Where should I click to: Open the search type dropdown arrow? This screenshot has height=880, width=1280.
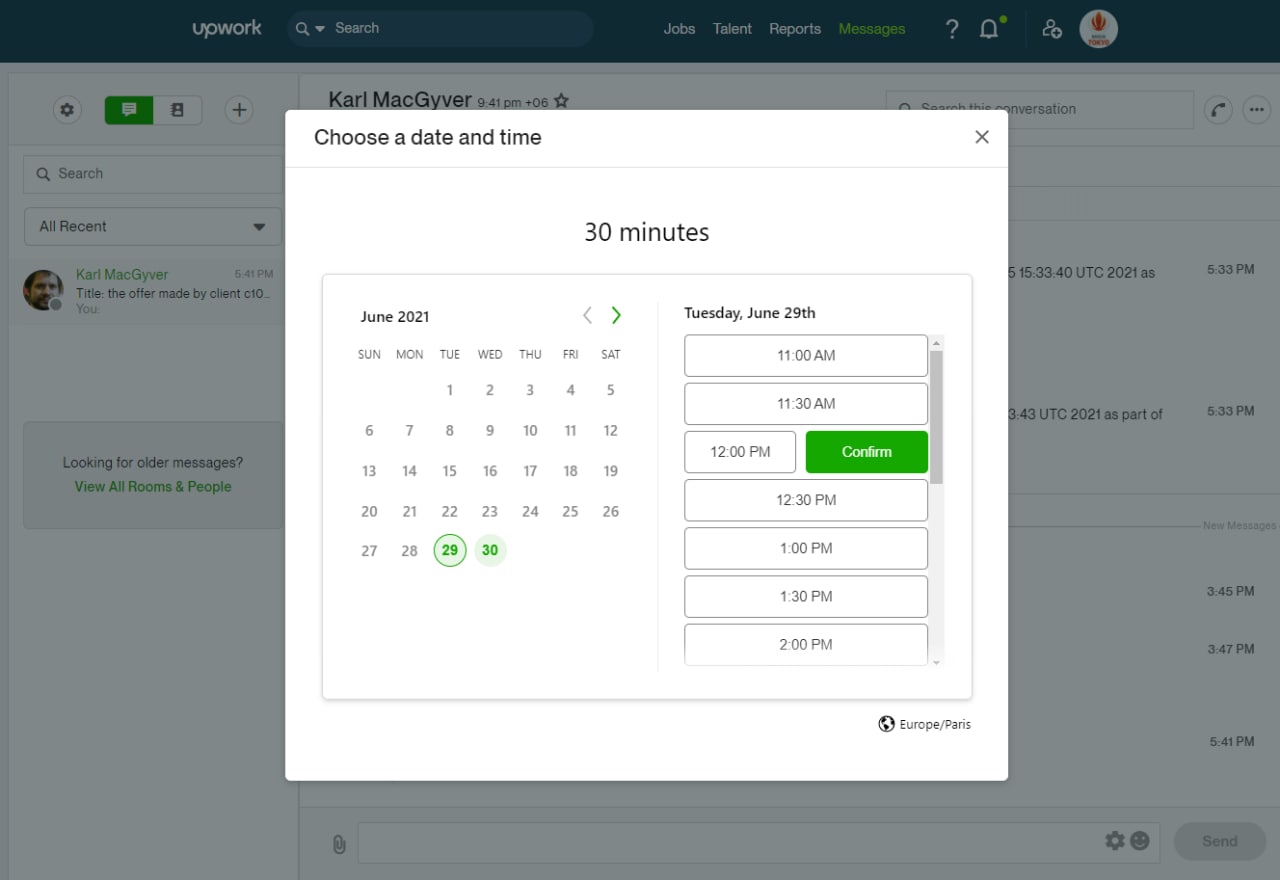pyautogui.click(x=320, y=29)
